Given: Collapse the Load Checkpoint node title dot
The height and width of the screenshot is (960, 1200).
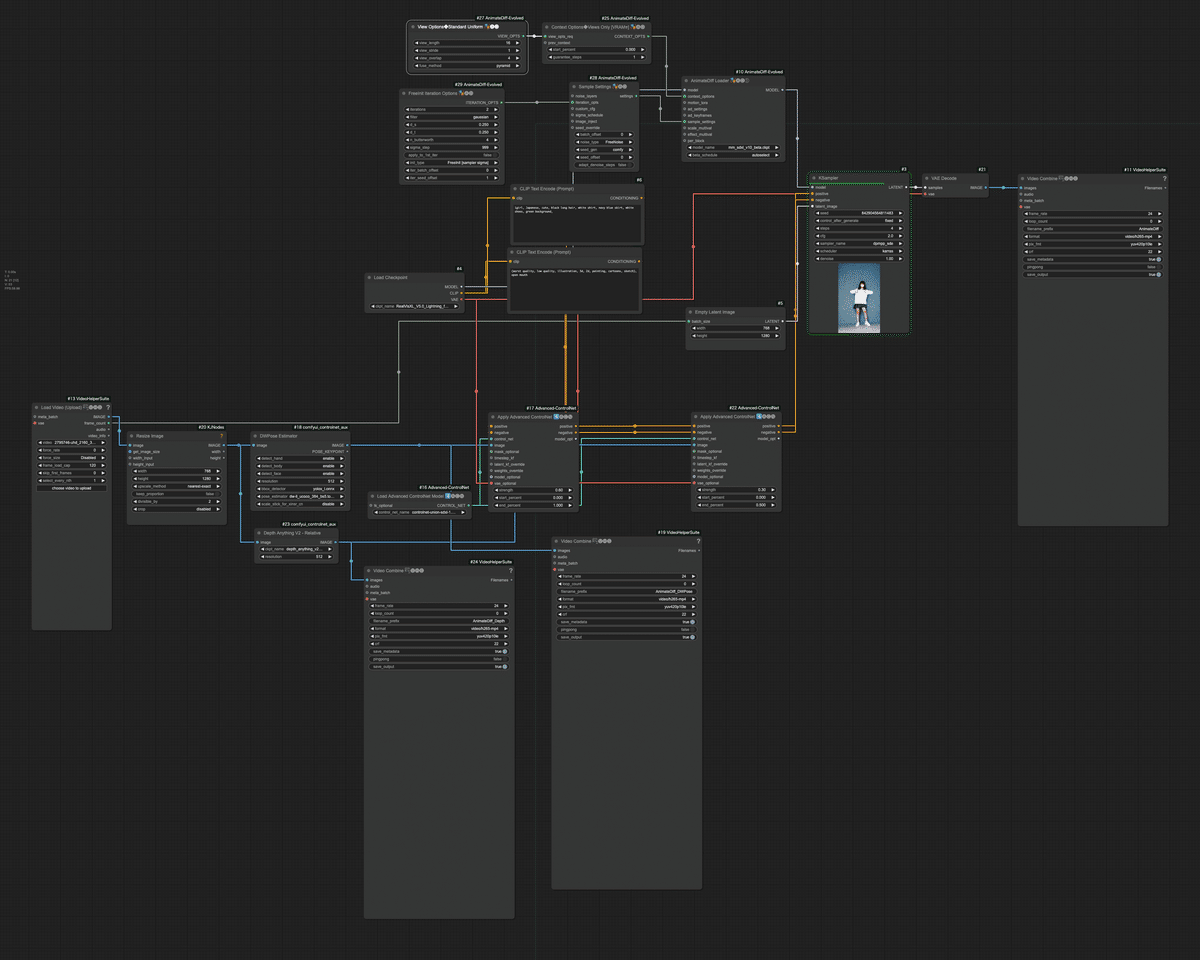Looking at the screenshot, I should (369, 277).
